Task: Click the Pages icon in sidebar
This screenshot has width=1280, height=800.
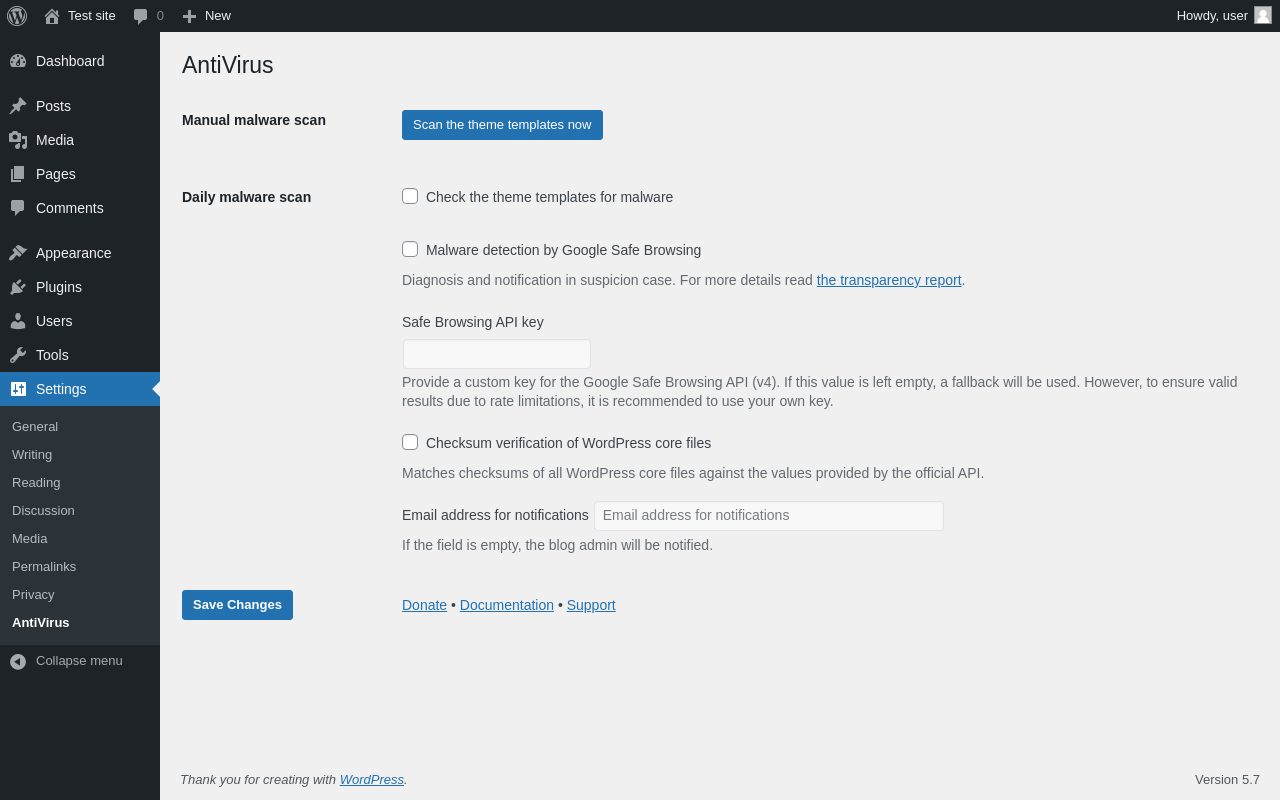Action: (18, 174)
